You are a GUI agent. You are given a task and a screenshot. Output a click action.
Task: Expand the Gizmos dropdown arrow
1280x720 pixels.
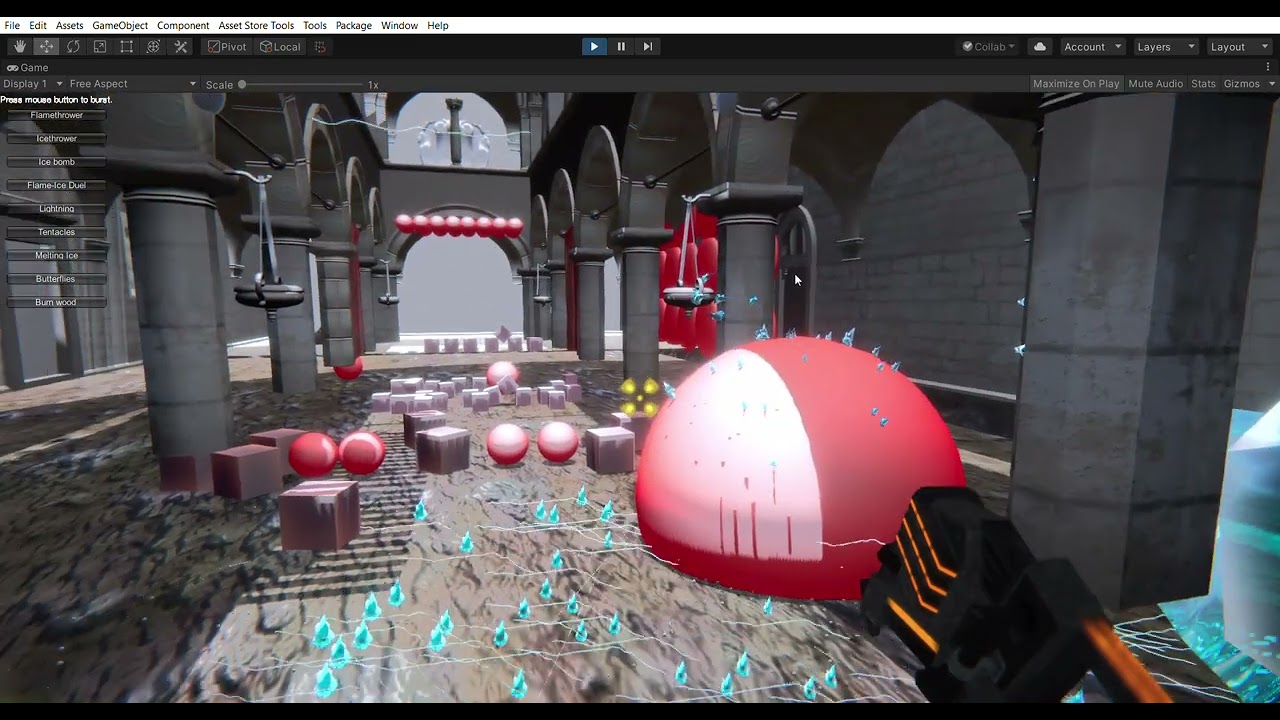point(1272,84)
